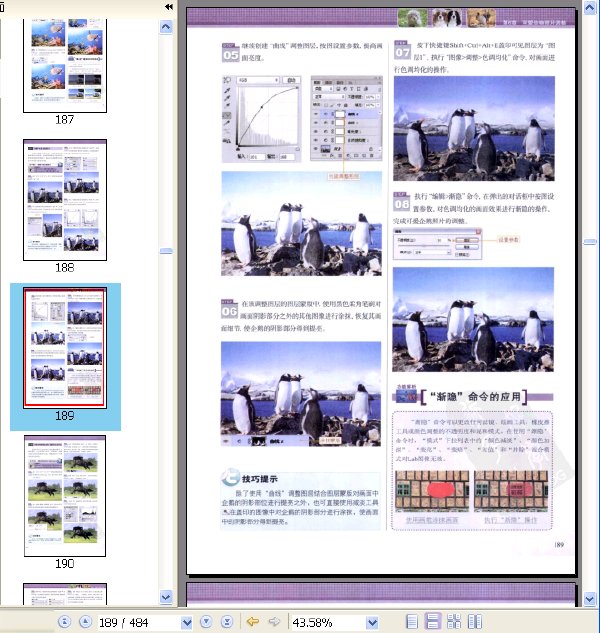Go to the next page
This screenshot has height=633, width=600.
(x=206, y=622)
